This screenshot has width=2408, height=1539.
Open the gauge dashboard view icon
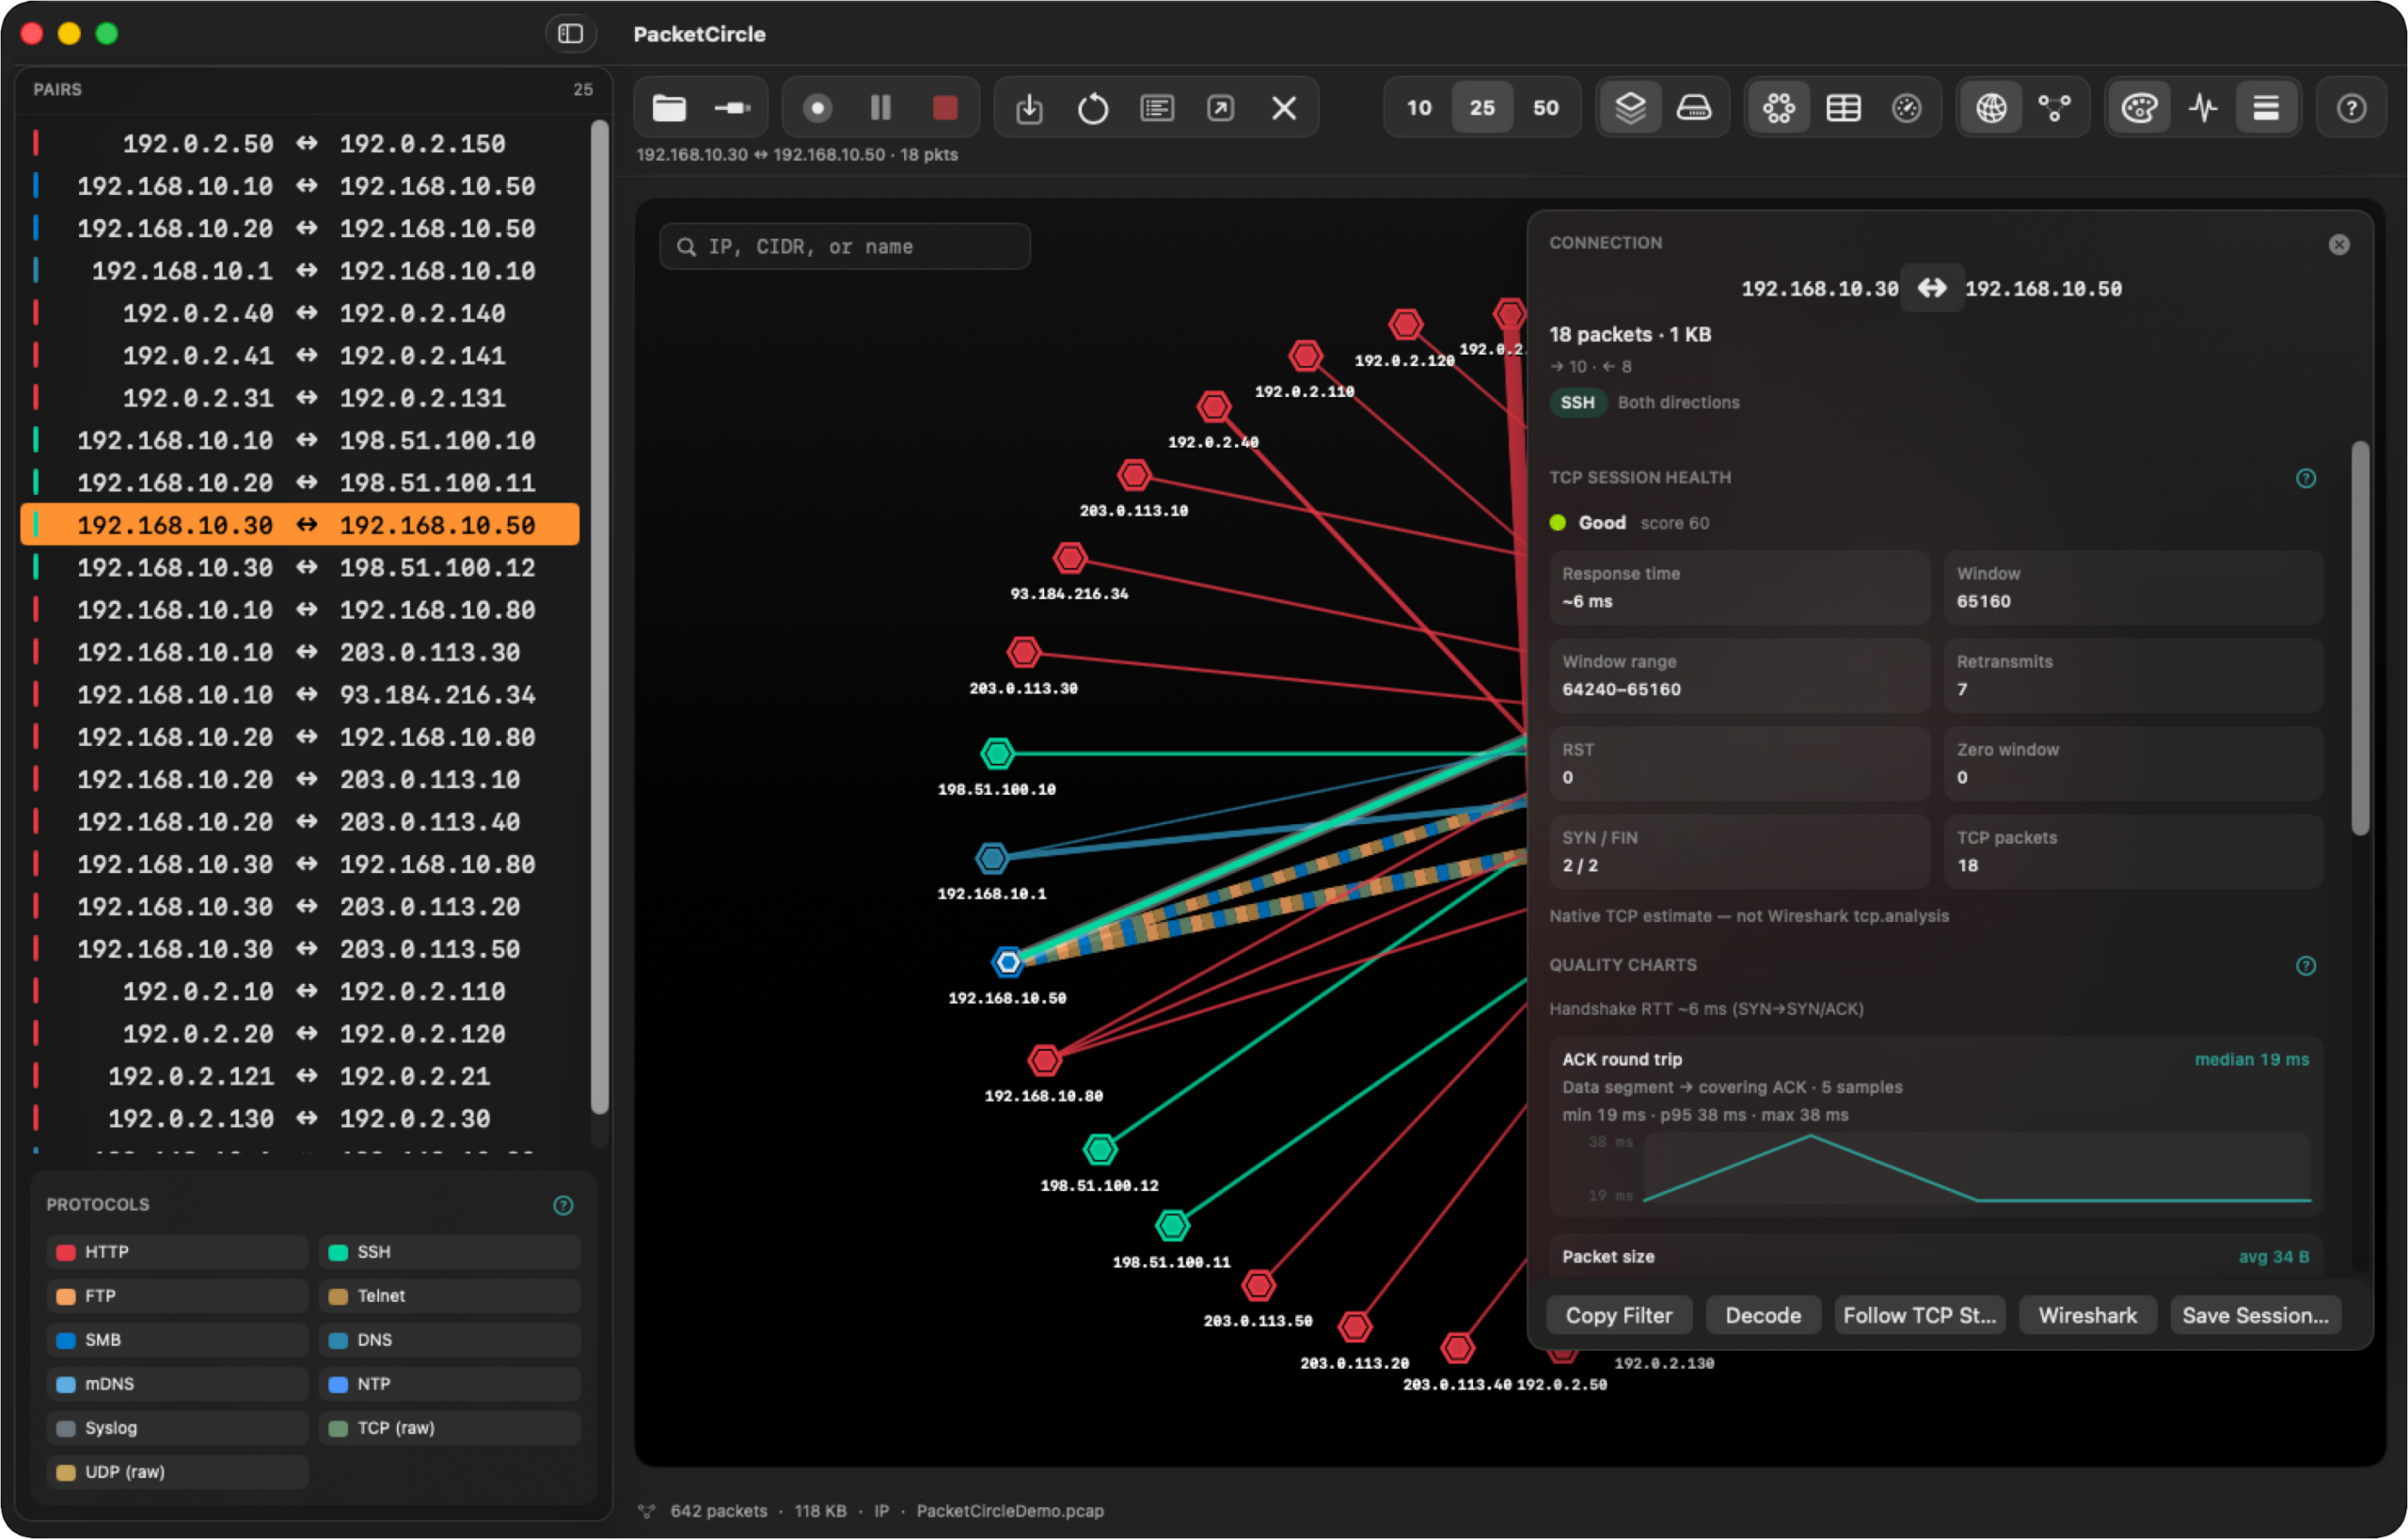coord(1906,108)
